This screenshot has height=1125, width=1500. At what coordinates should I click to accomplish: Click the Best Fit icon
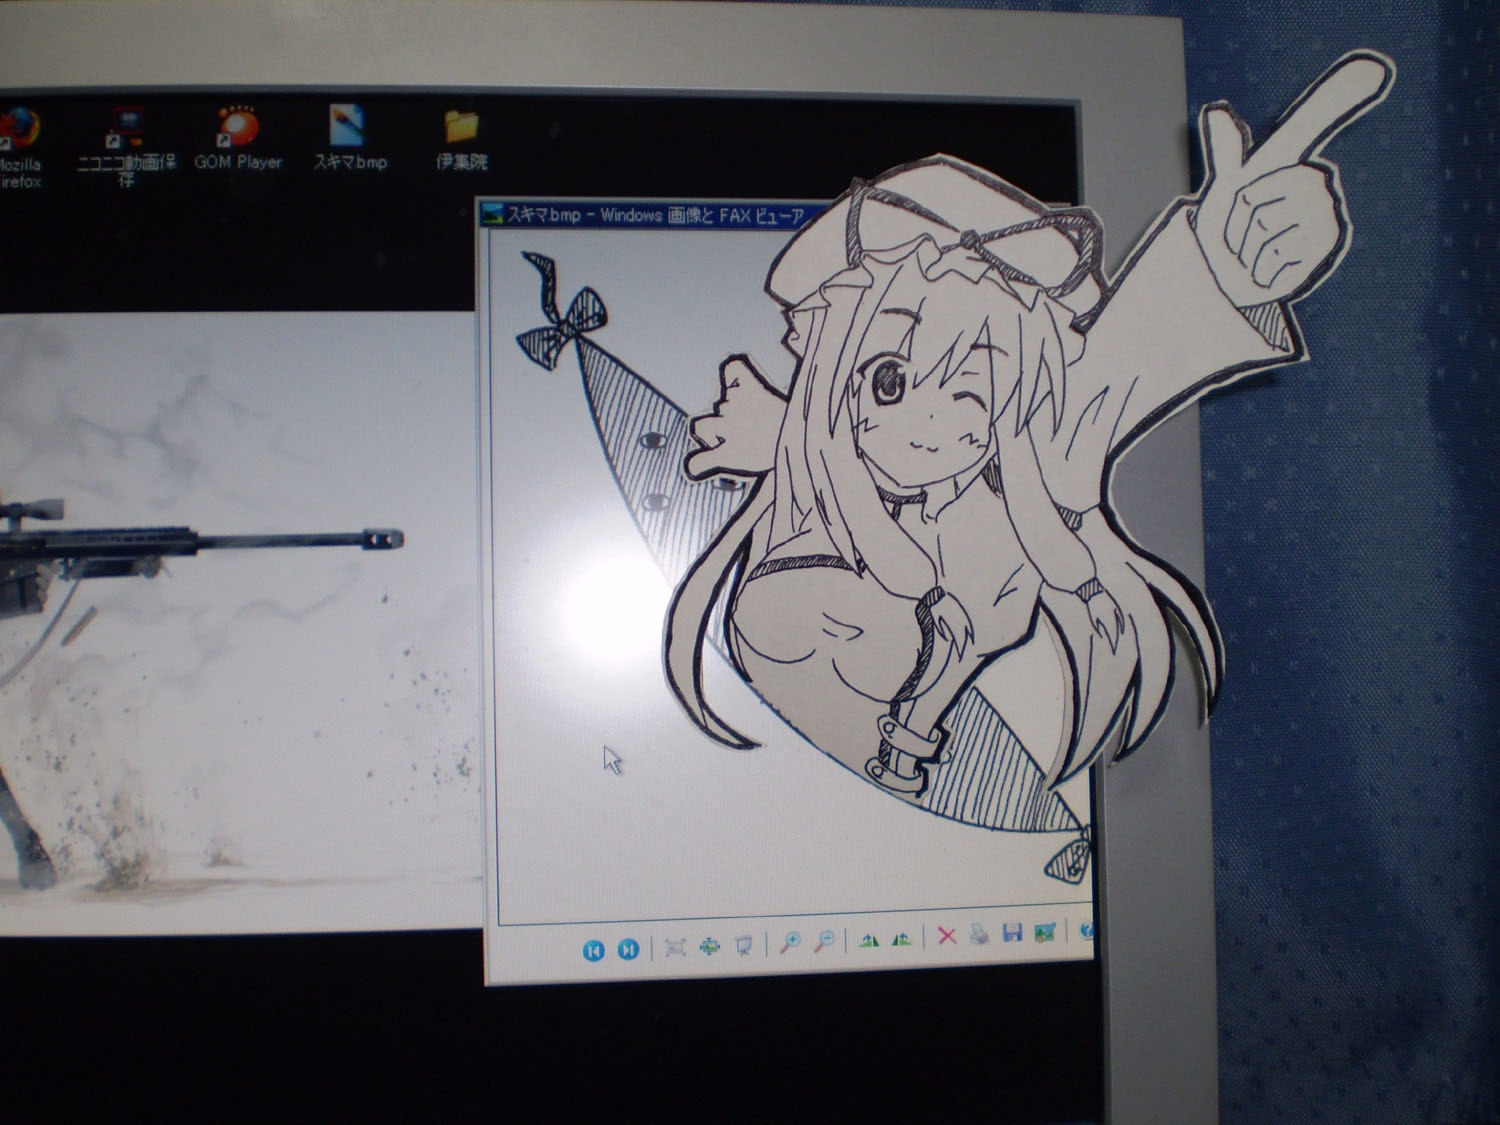pyautogui.click(x=675, y=947)
